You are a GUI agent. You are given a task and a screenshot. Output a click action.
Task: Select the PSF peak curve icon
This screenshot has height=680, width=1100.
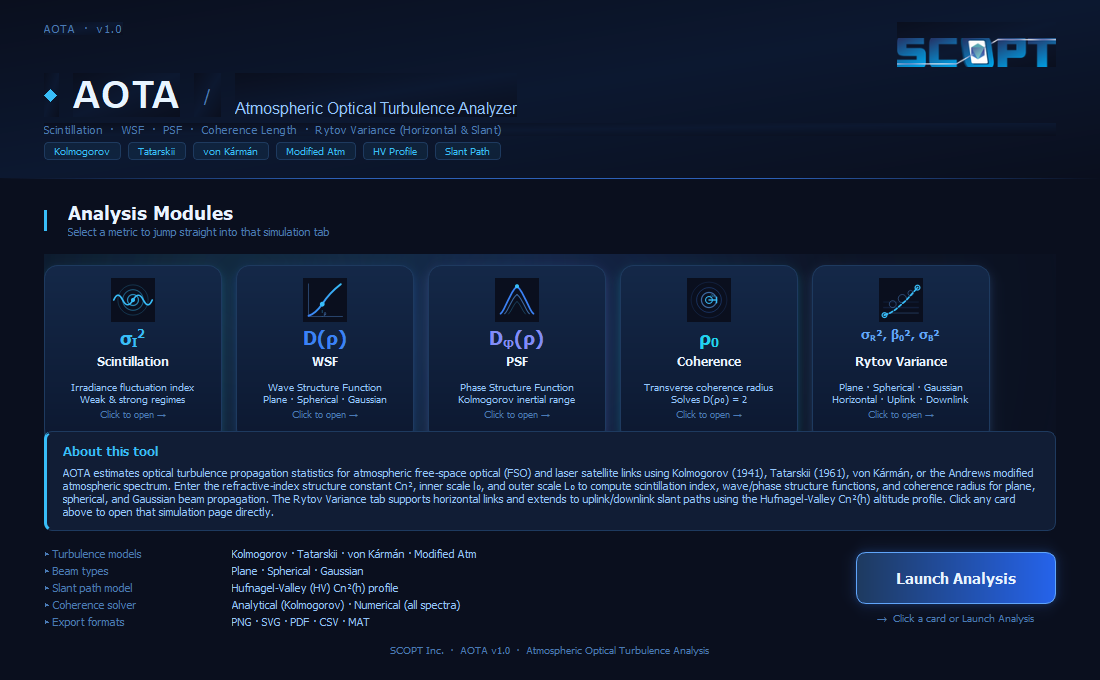517,300
